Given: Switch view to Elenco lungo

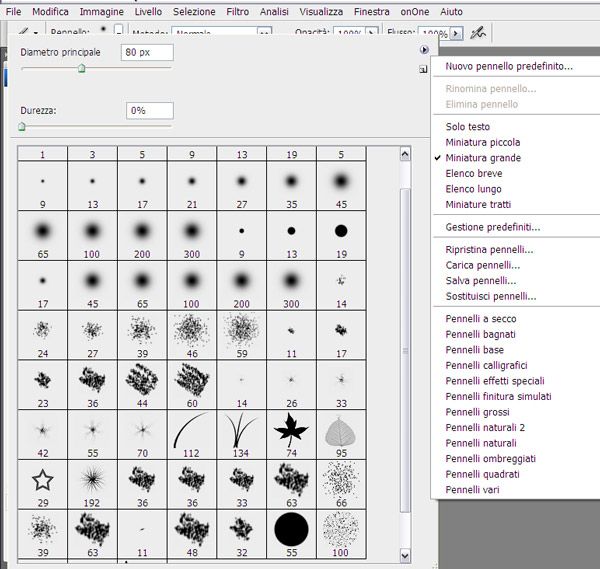Looking at the screenshot, I should (x=473, y=189).
